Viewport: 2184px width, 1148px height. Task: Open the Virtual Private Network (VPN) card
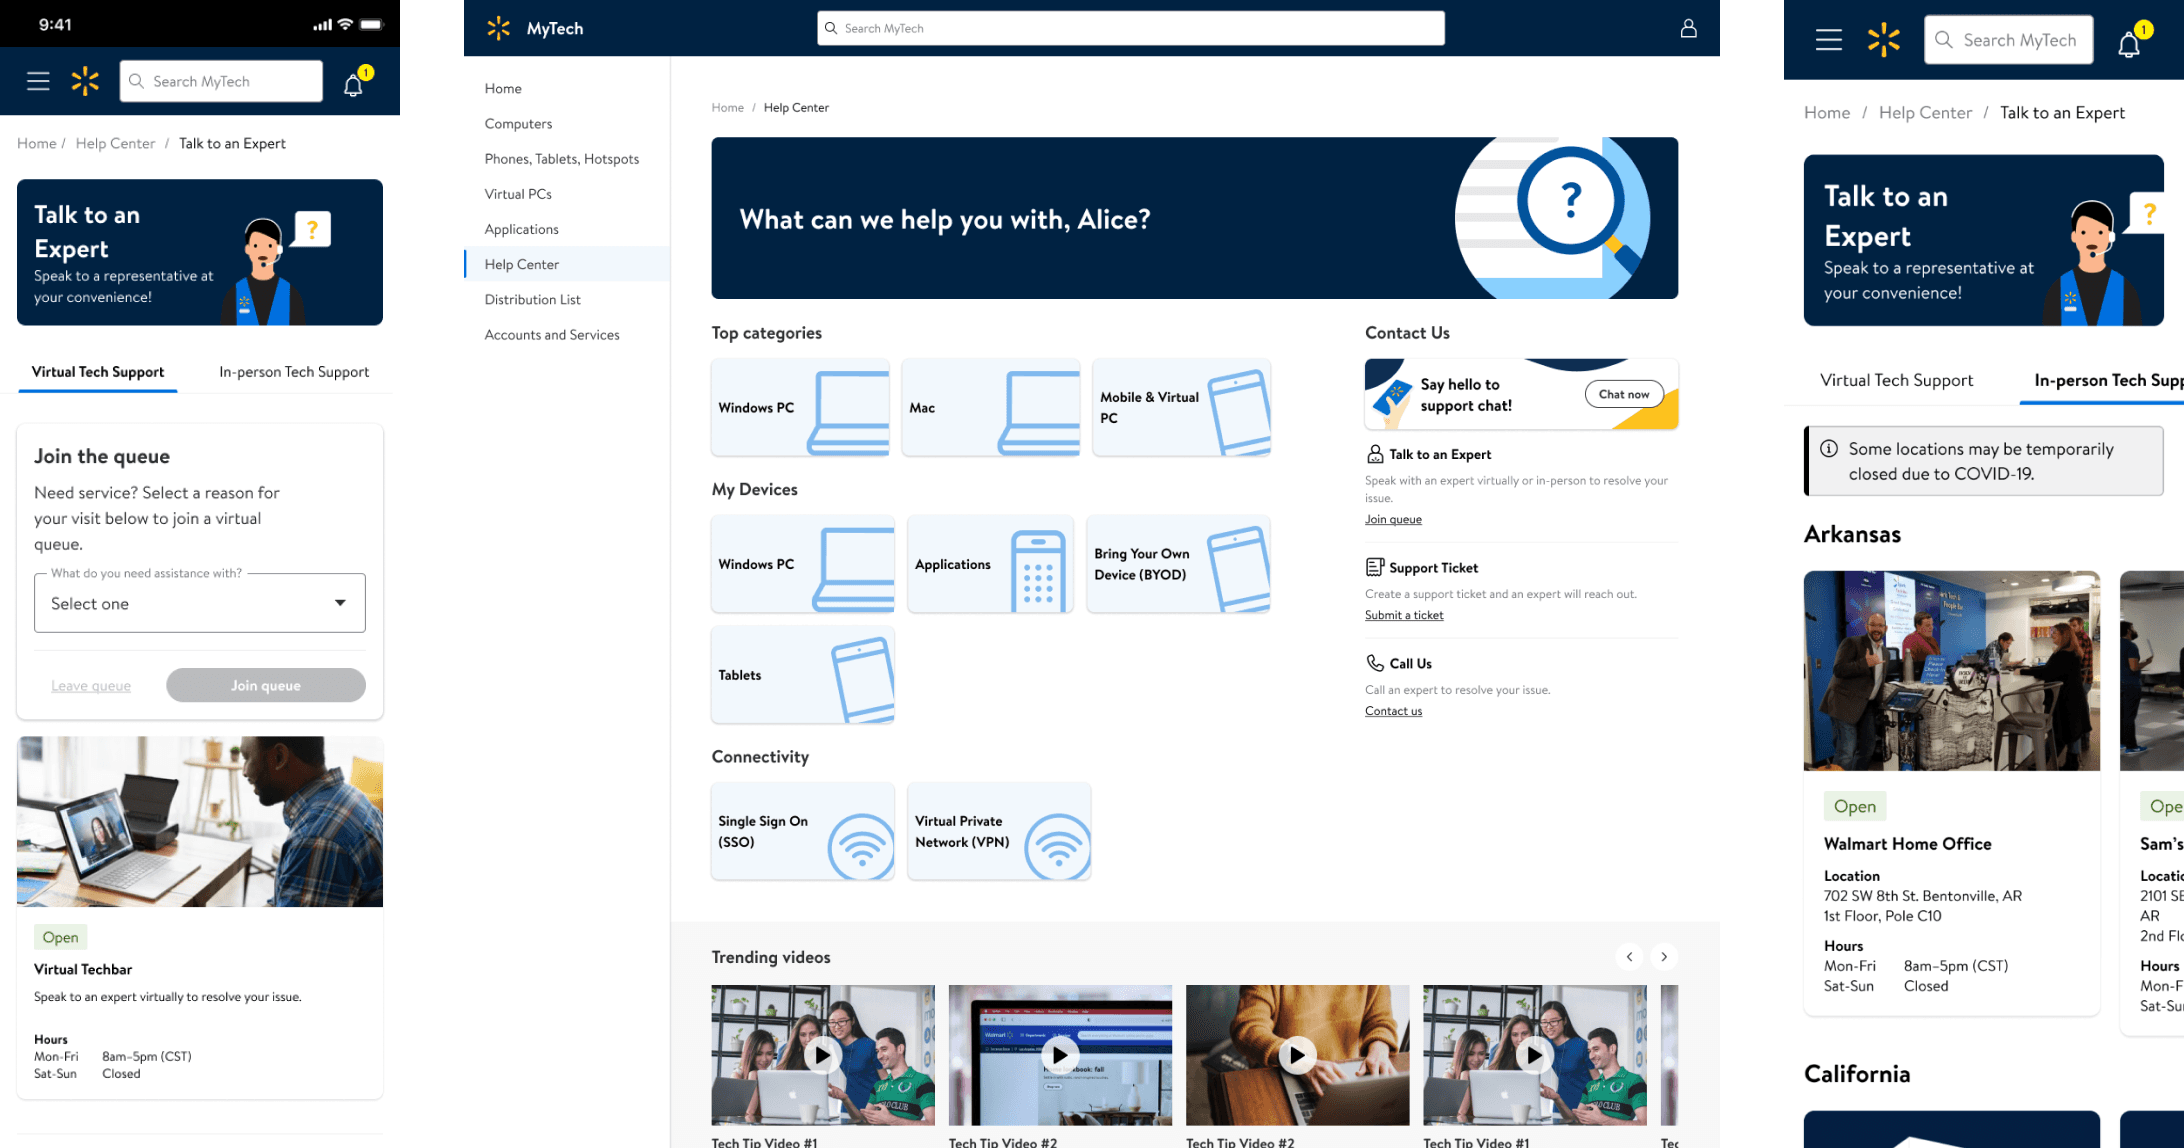[998, 832]
